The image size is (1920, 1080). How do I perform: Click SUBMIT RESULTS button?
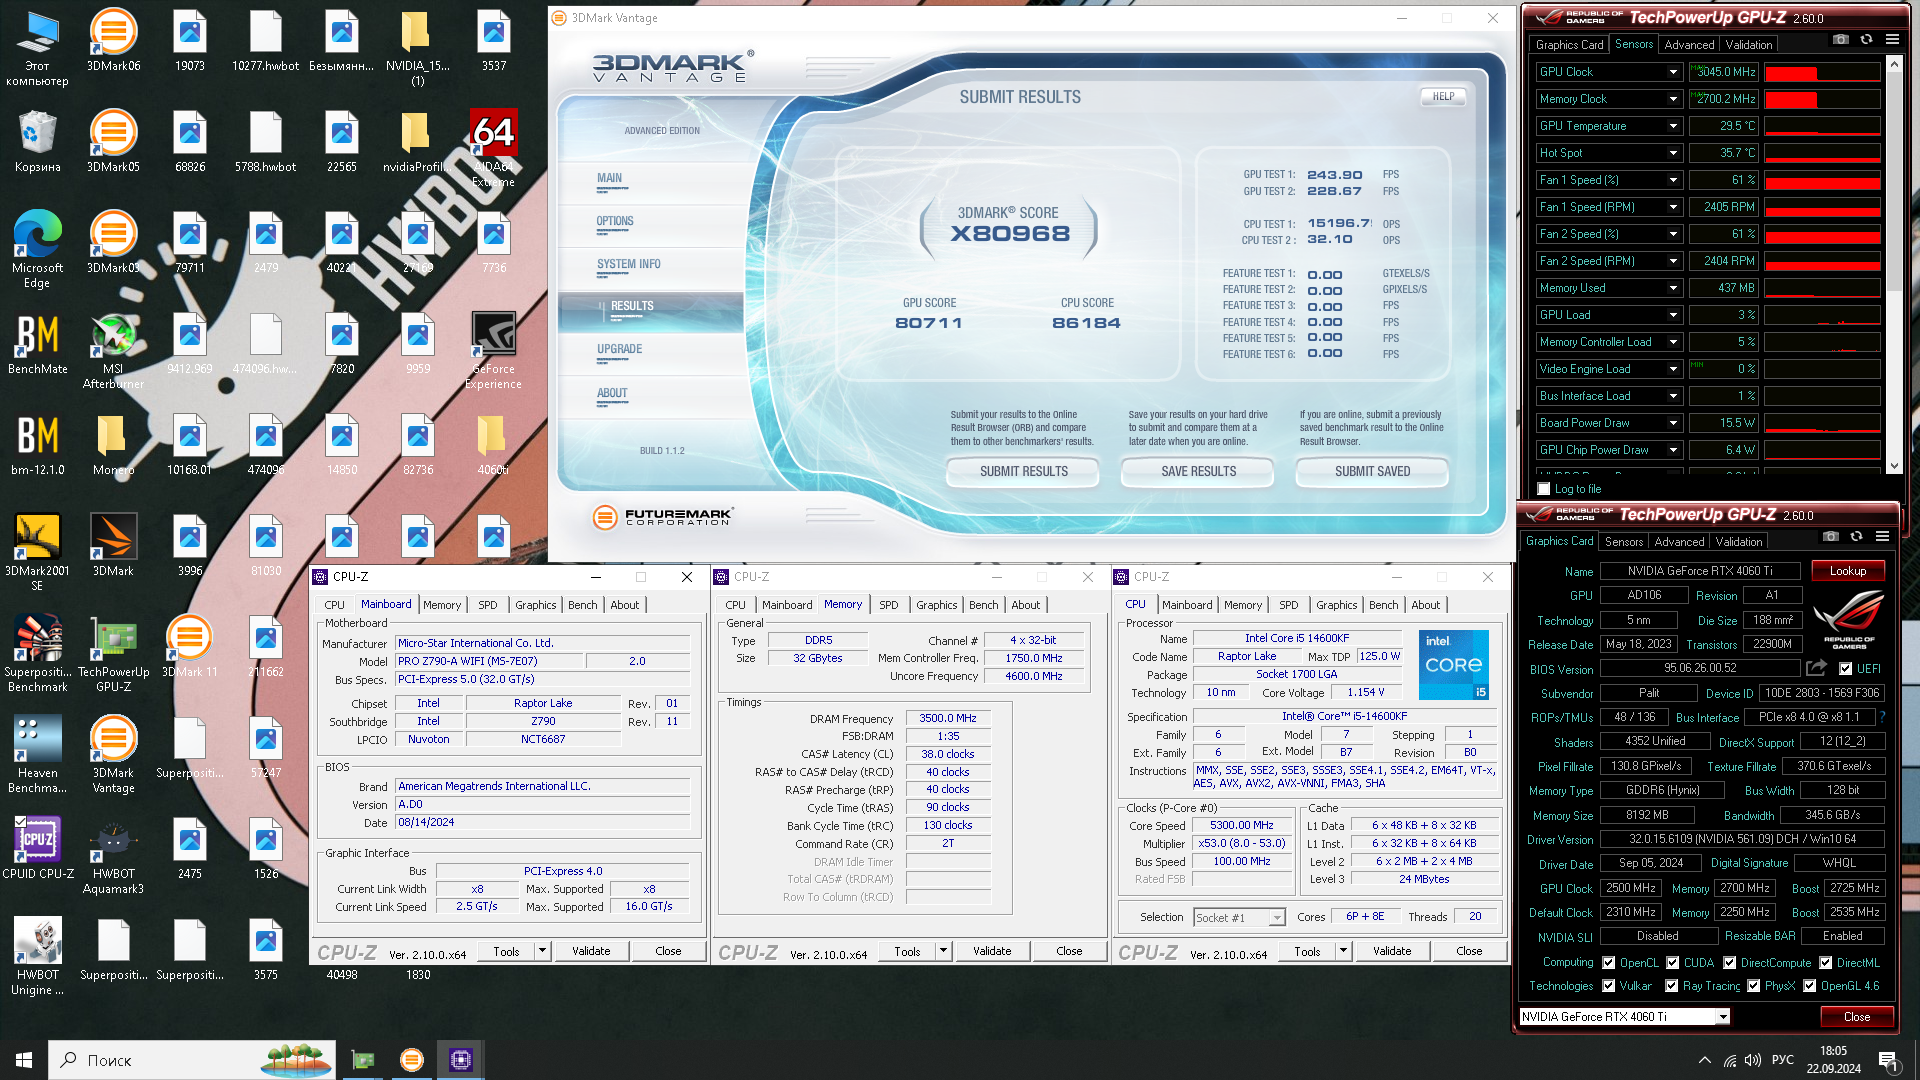coord(1023,471)
